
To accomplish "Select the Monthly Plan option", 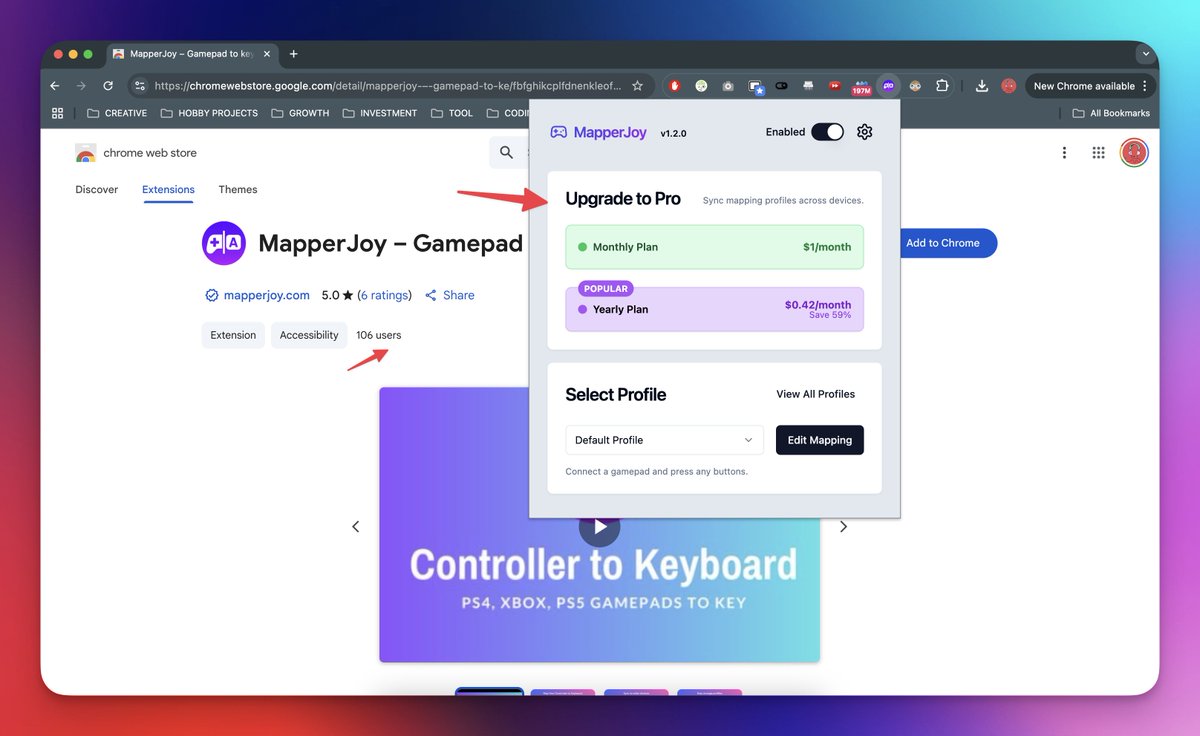I will (714, 247).
